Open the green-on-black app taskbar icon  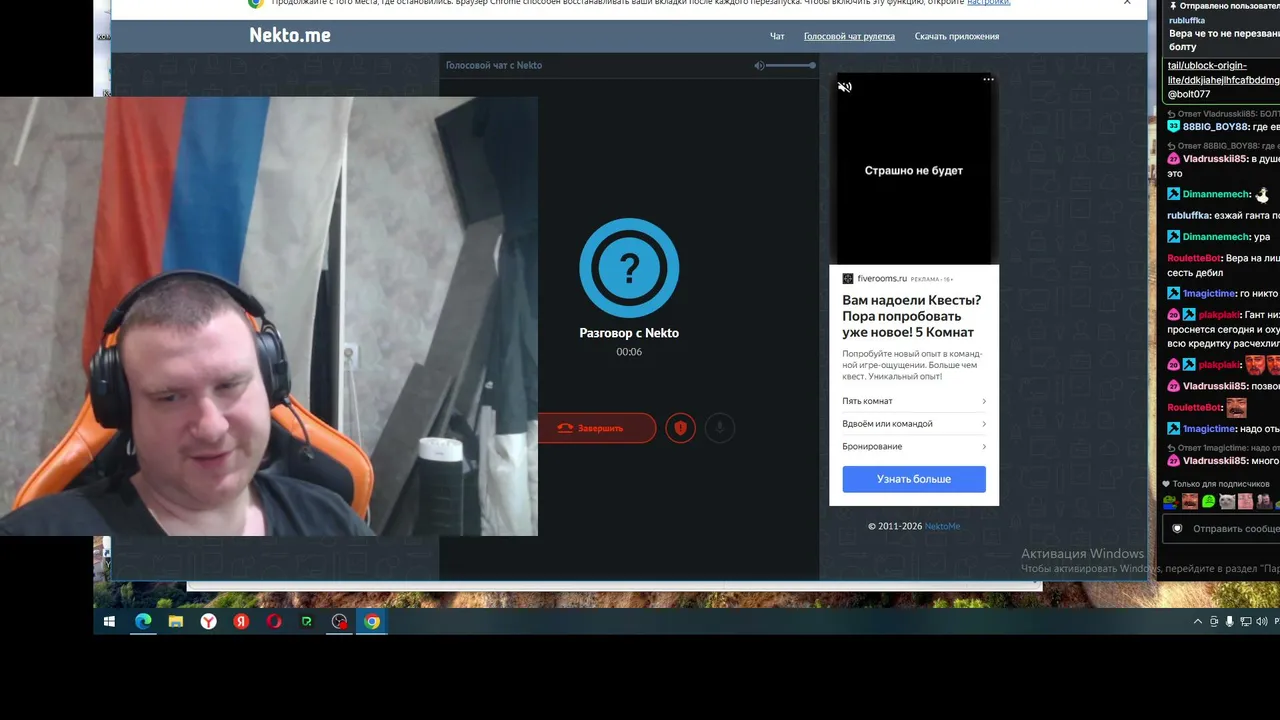(307, 622)
